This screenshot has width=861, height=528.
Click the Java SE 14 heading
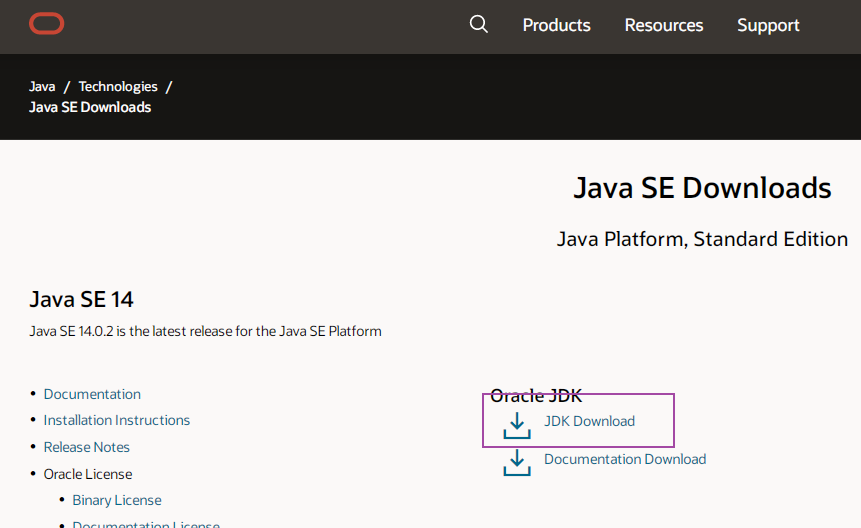coord(82,299)
